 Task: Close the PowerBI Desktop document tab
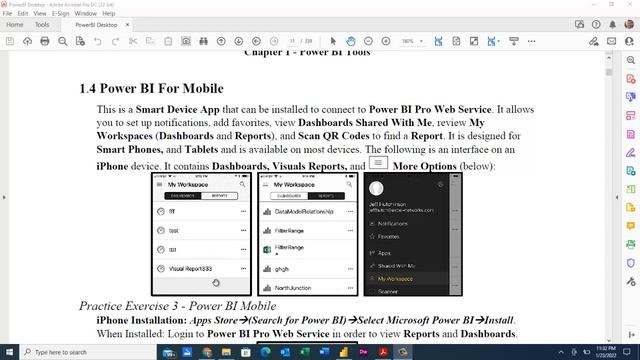127,25
